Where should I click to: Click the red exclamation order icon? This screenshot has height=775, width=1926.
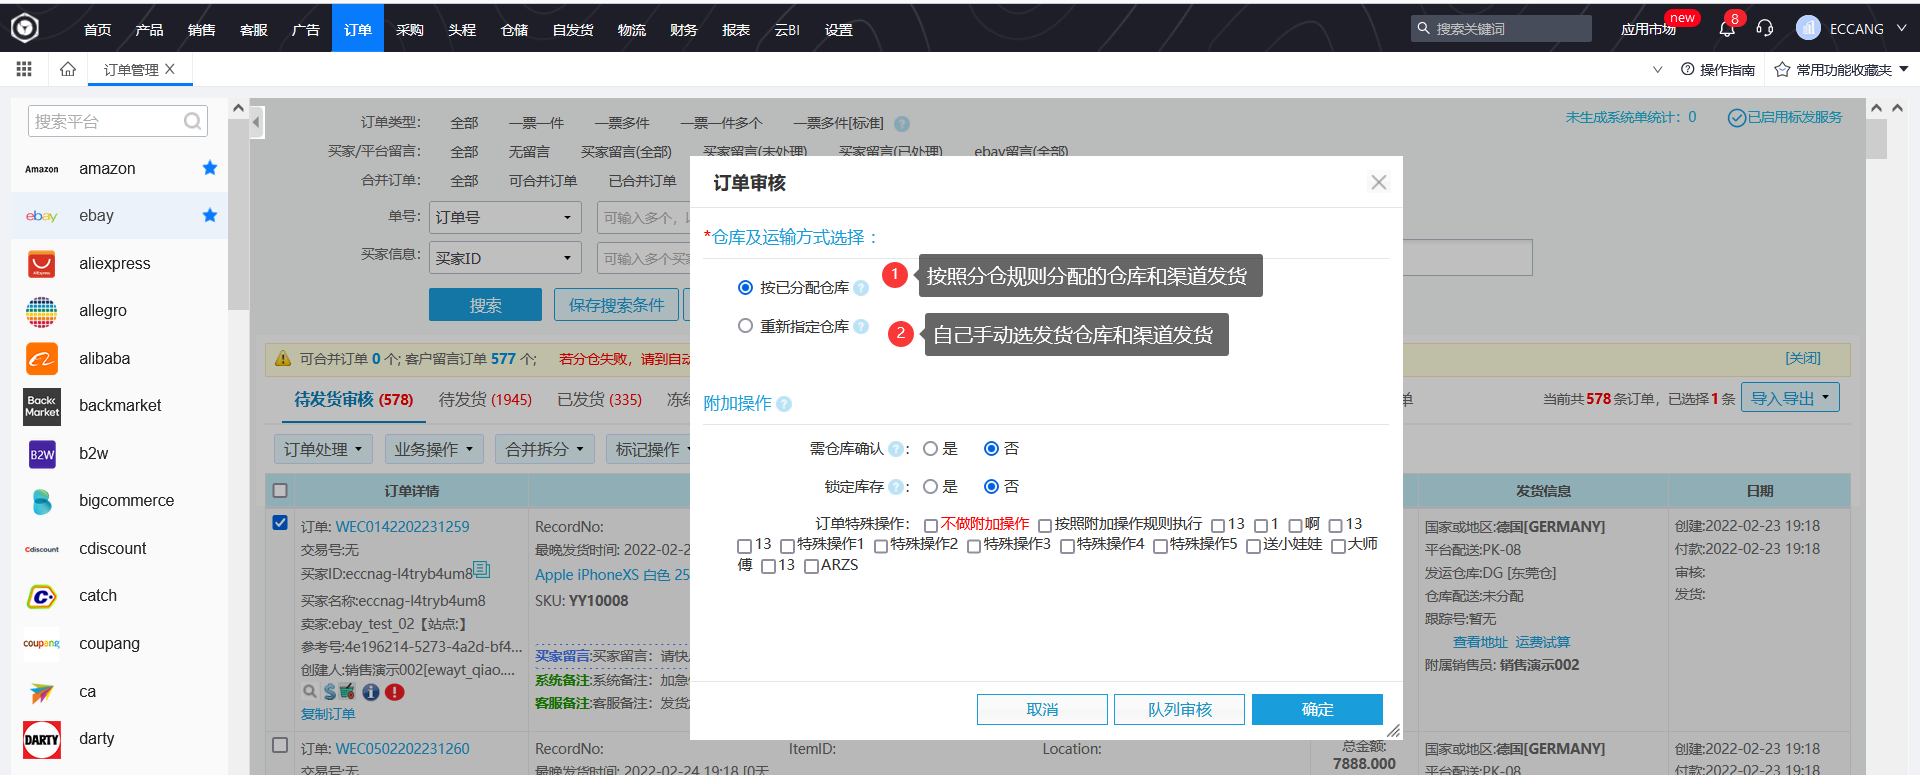(395, 692)
